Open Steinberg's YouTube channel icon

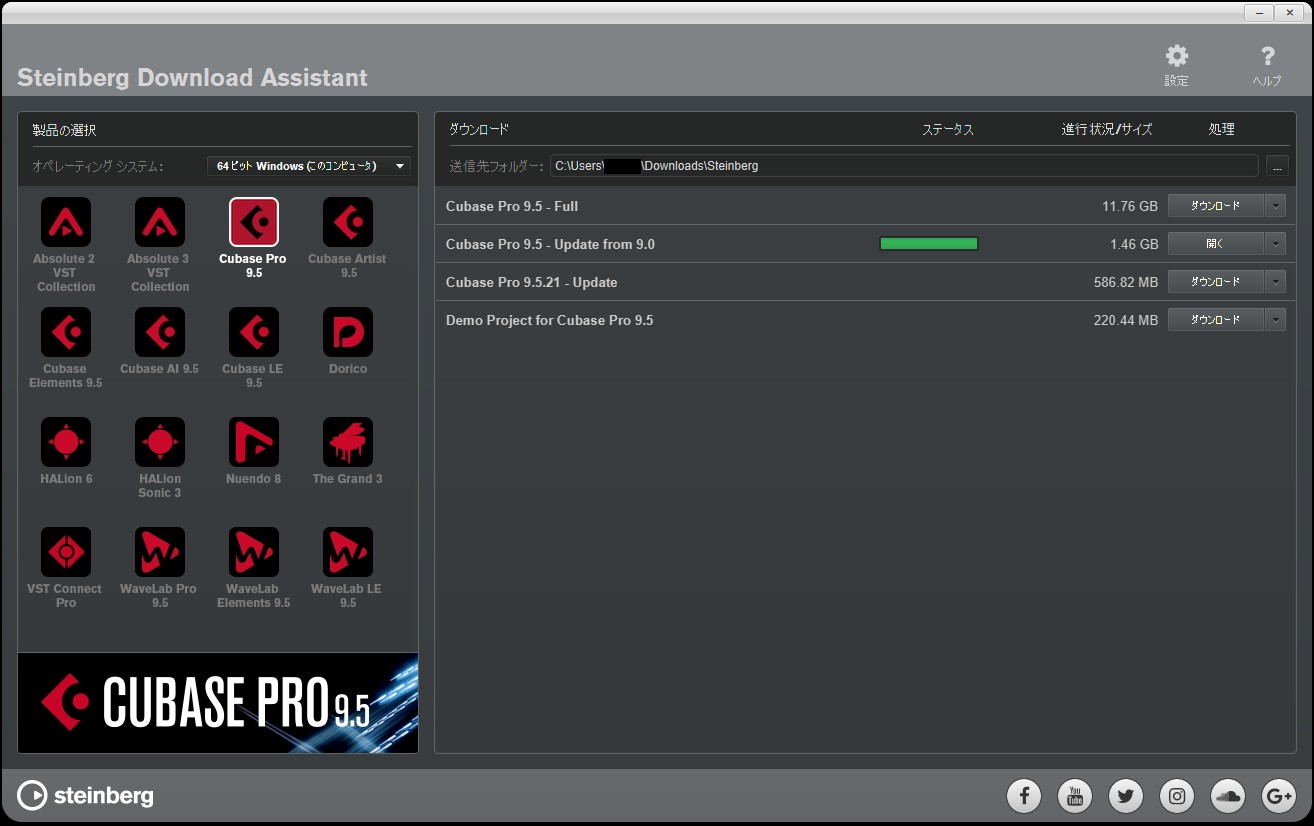click(1075, 796)
